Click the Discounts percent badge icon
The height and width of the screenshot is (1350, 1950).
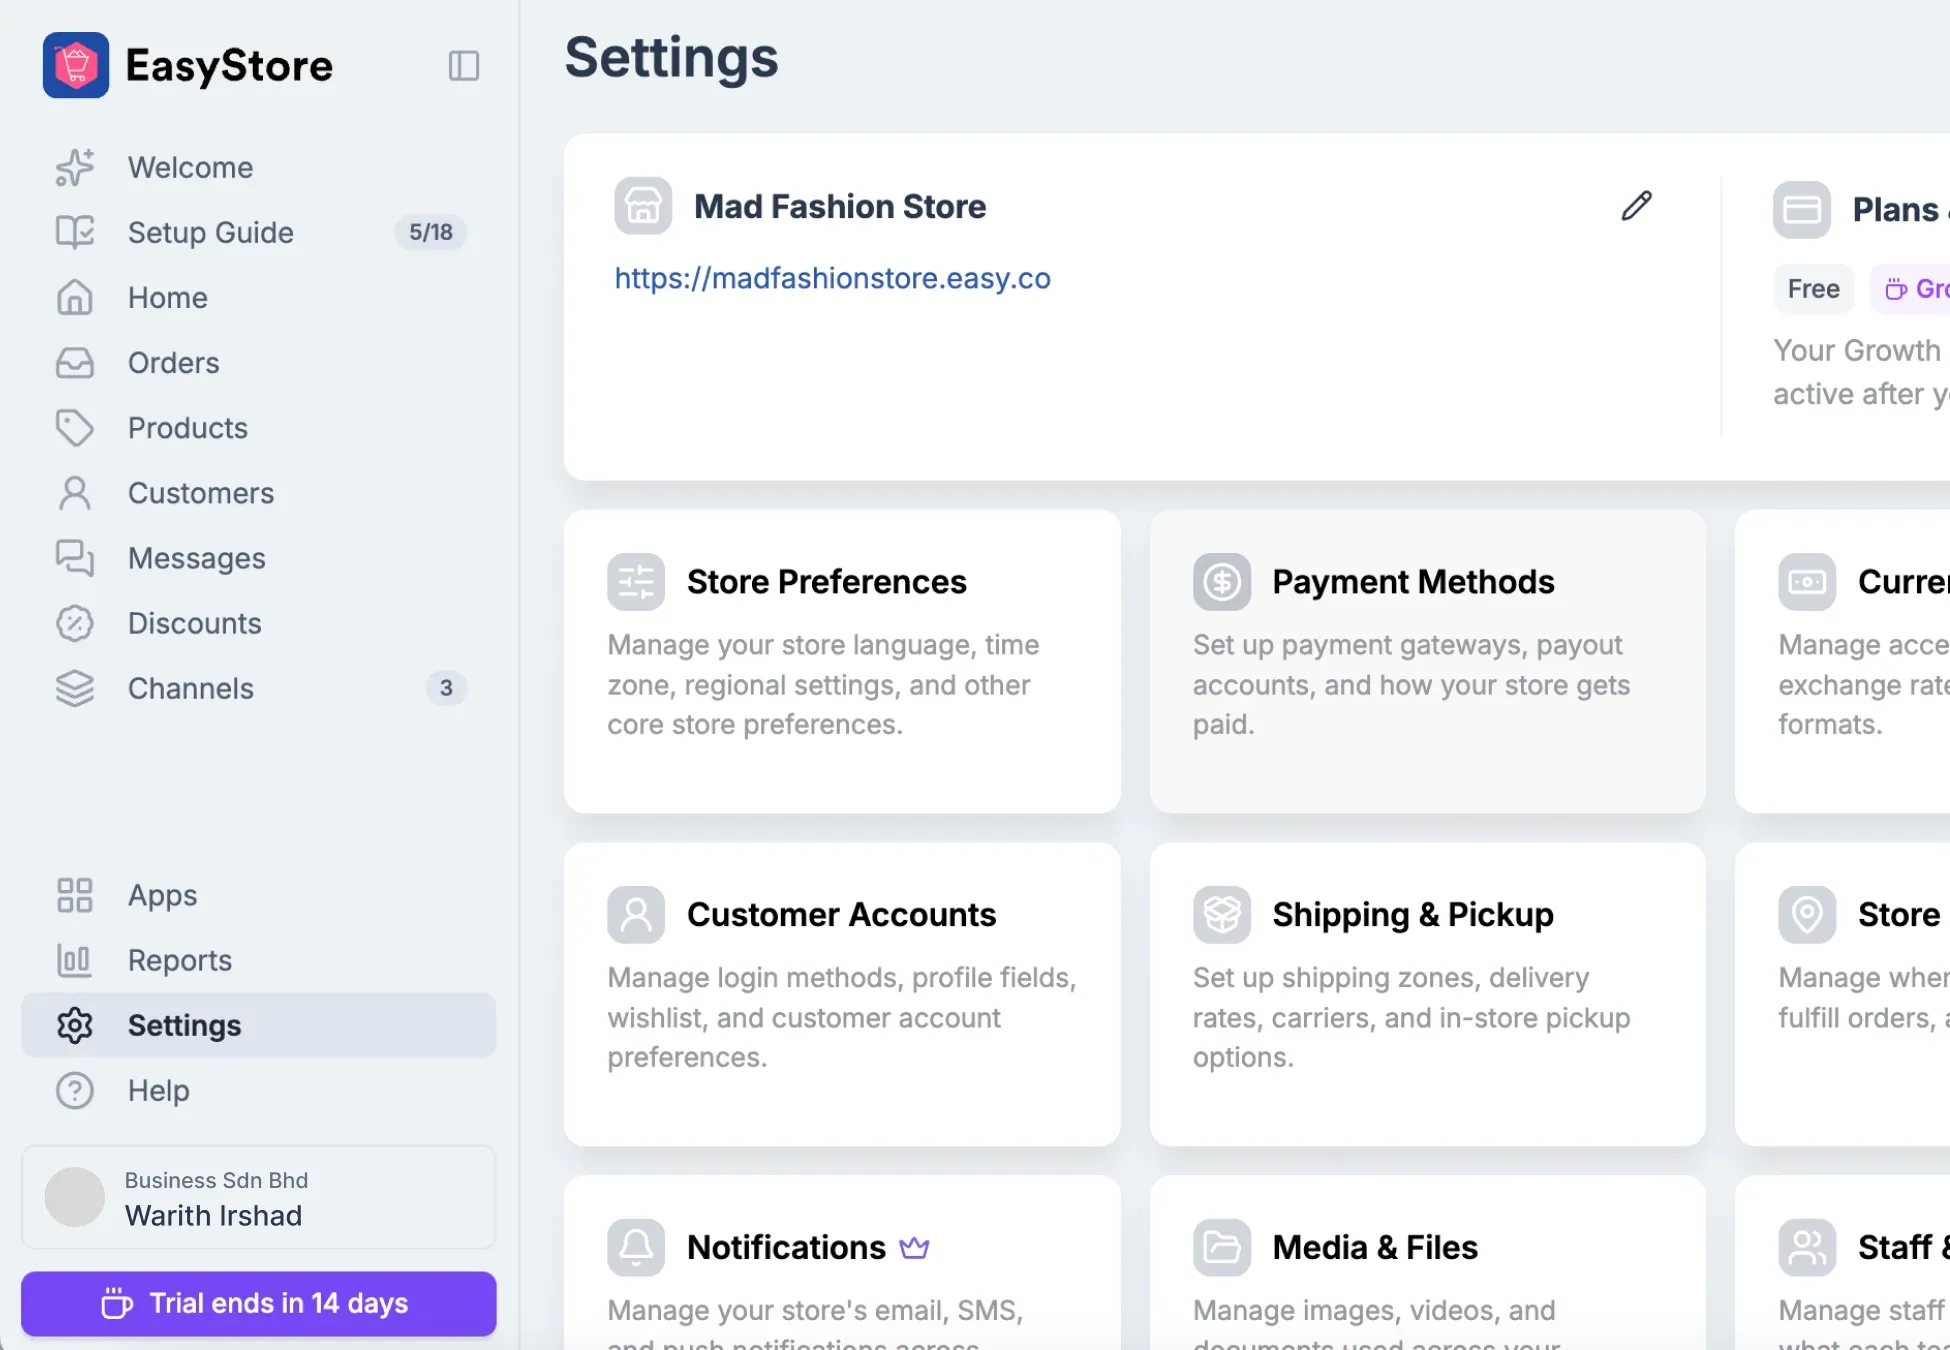(x=75, y=623)
